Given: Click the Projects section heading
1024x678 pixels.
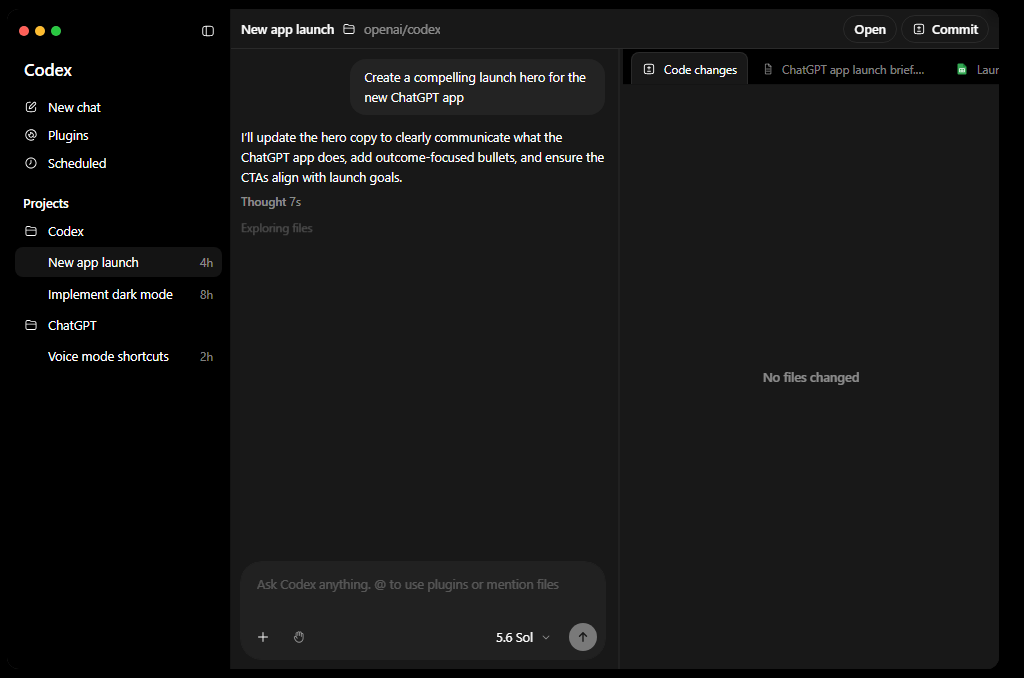Looking at the screenshot, I should tap(46, 203).
